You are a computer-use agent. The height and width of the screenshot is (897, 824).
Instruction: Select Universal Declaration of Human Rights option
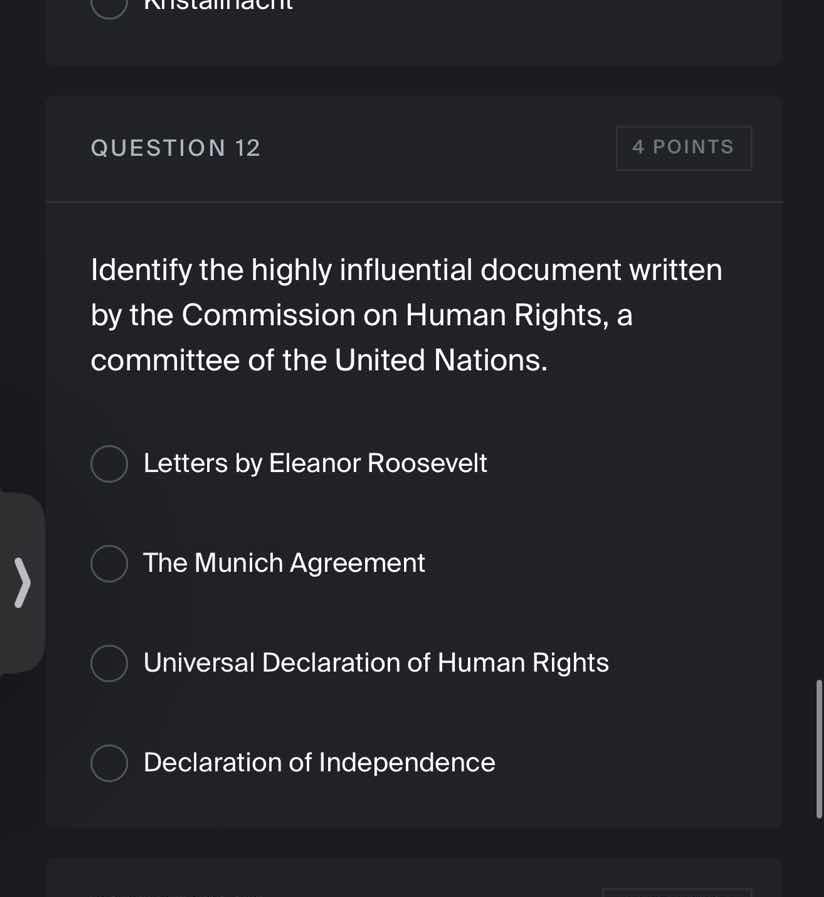coord(109,663)
